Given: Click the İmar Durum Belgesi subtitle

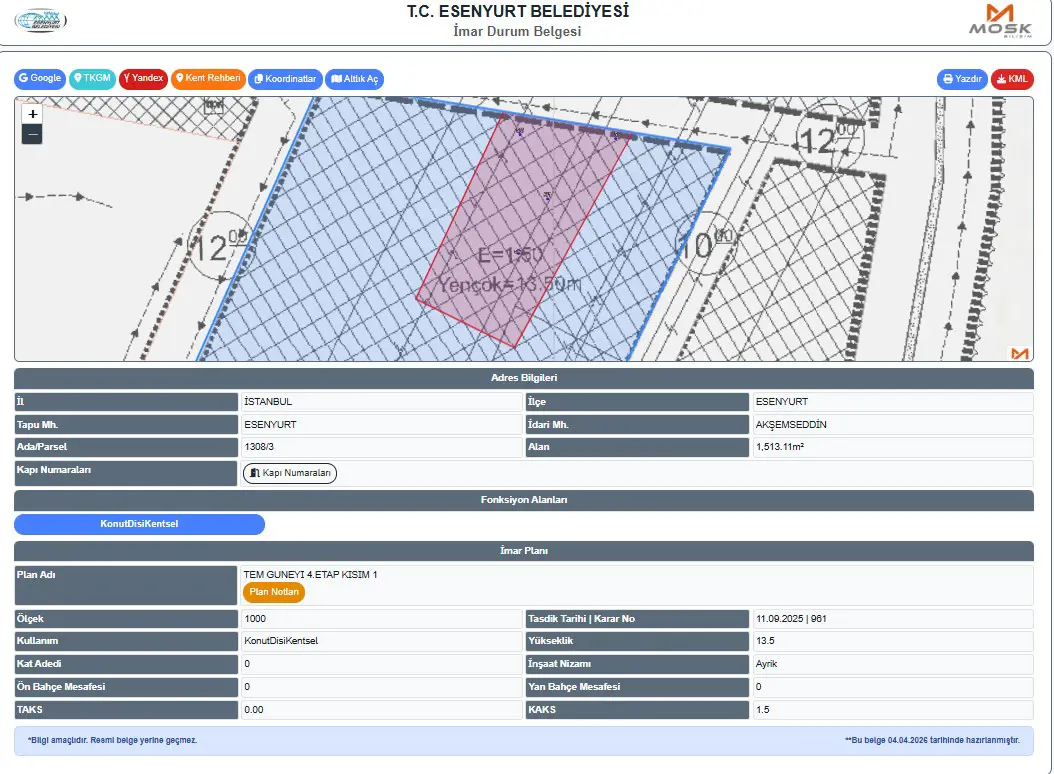Looking at the screenshot, I should (x=517, y=32).
